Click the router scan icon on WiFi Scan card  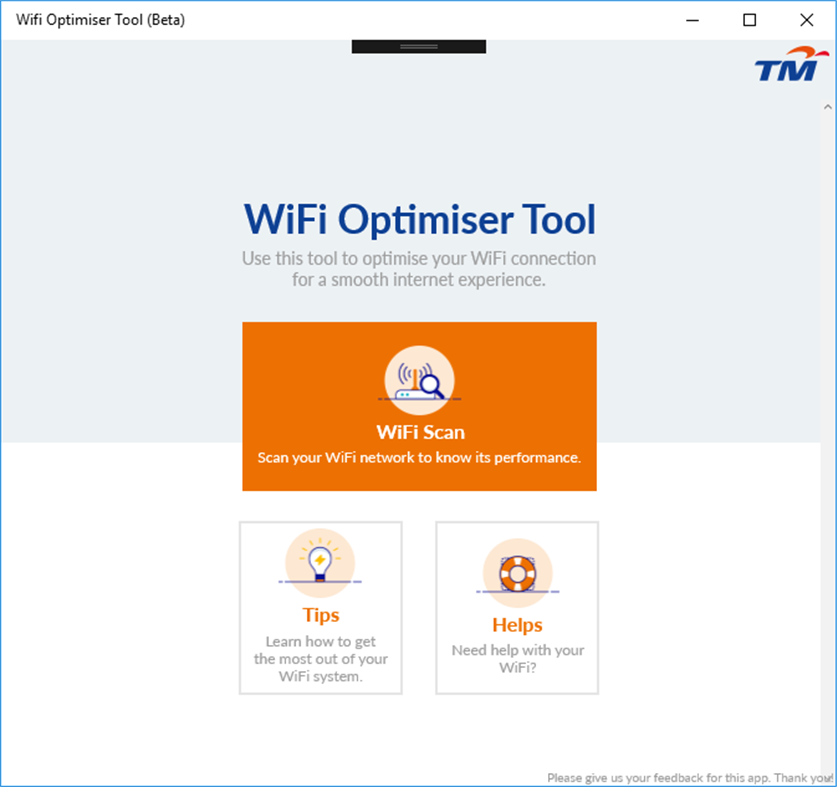click(x=419, y=380)
